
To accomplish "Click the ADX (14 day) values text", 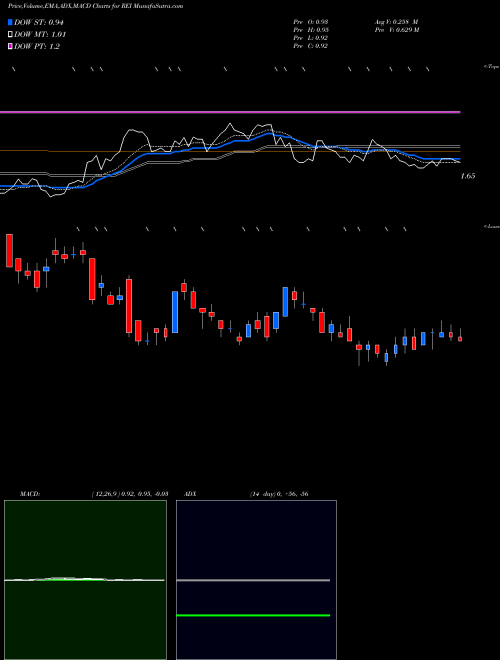I will click(279, 494).
